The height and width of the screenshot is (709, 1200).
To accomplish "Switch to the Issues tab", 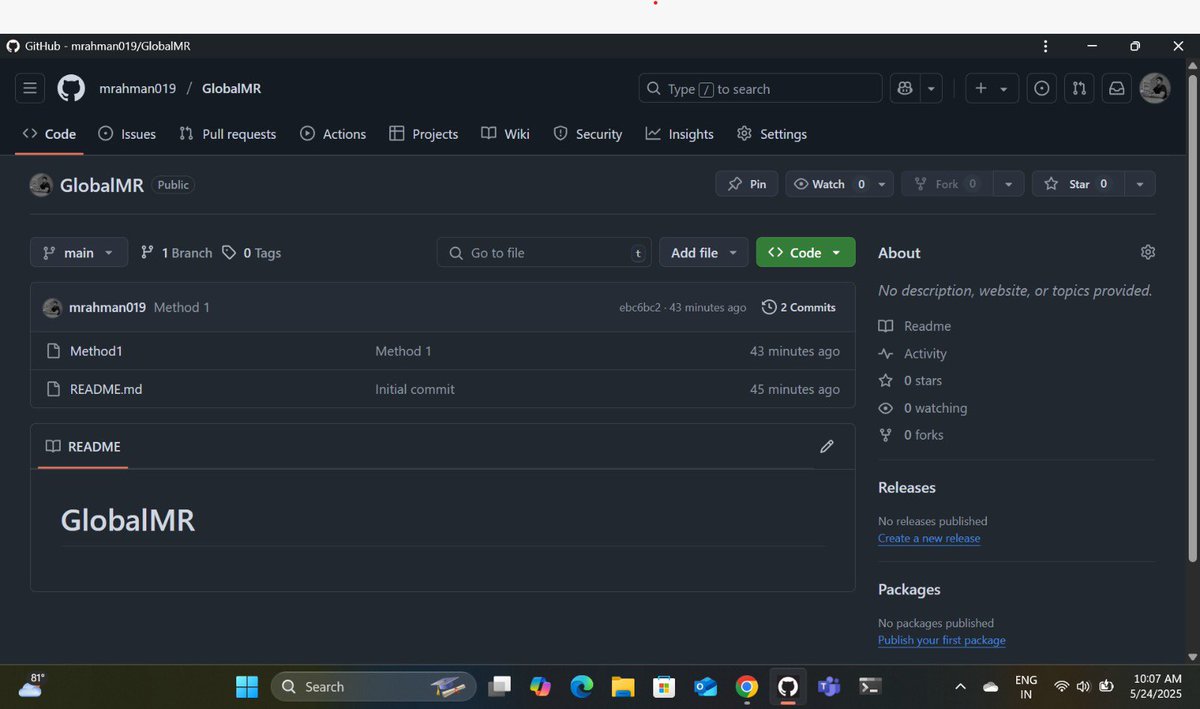I will pos(127,134).
